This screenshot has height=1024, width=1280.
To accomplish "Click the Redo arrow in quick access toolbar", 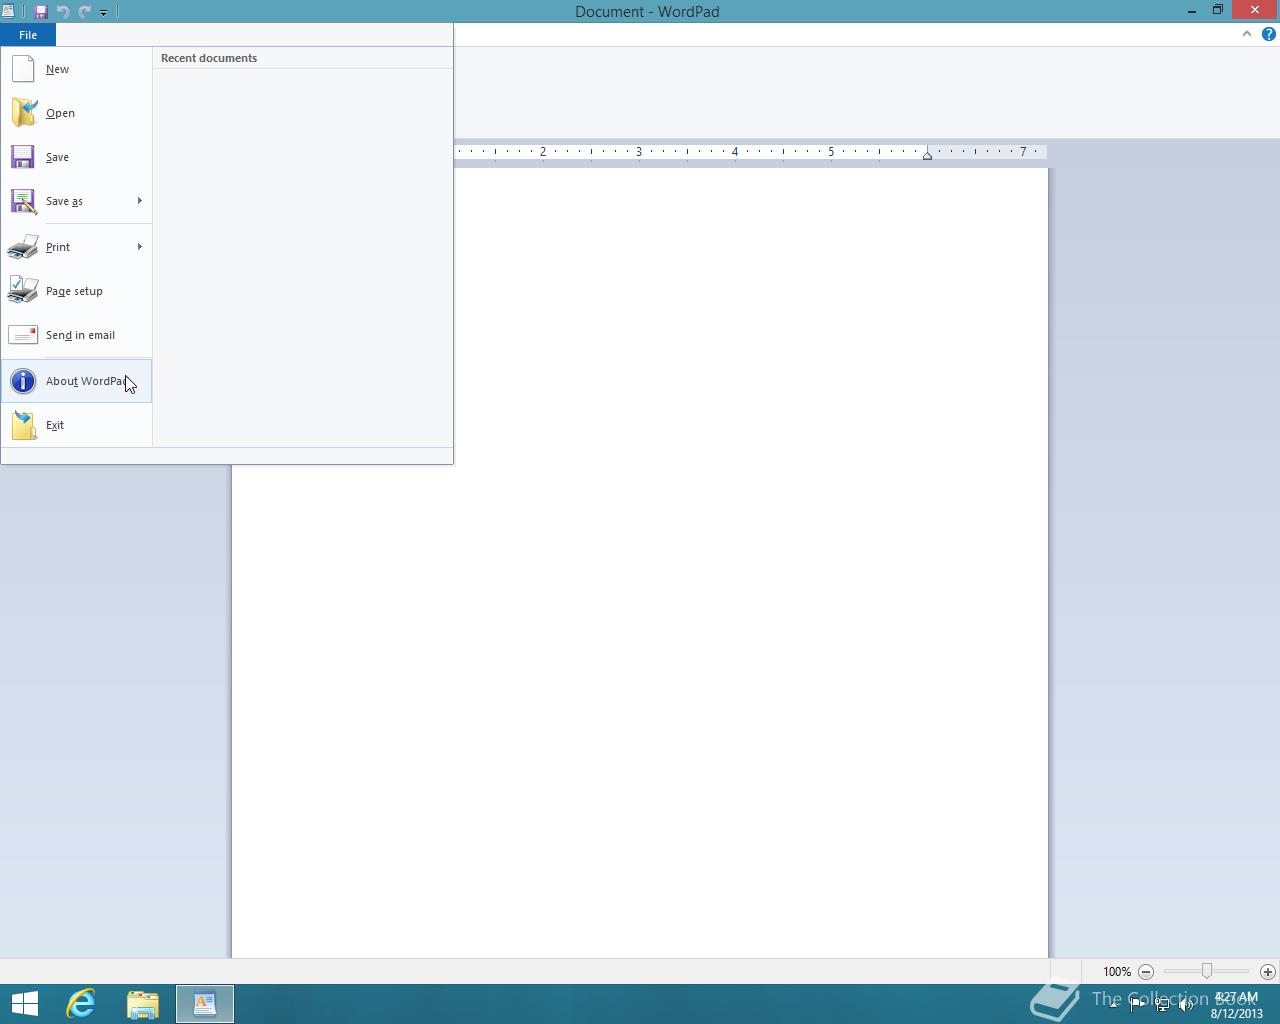I will [84, 12].
